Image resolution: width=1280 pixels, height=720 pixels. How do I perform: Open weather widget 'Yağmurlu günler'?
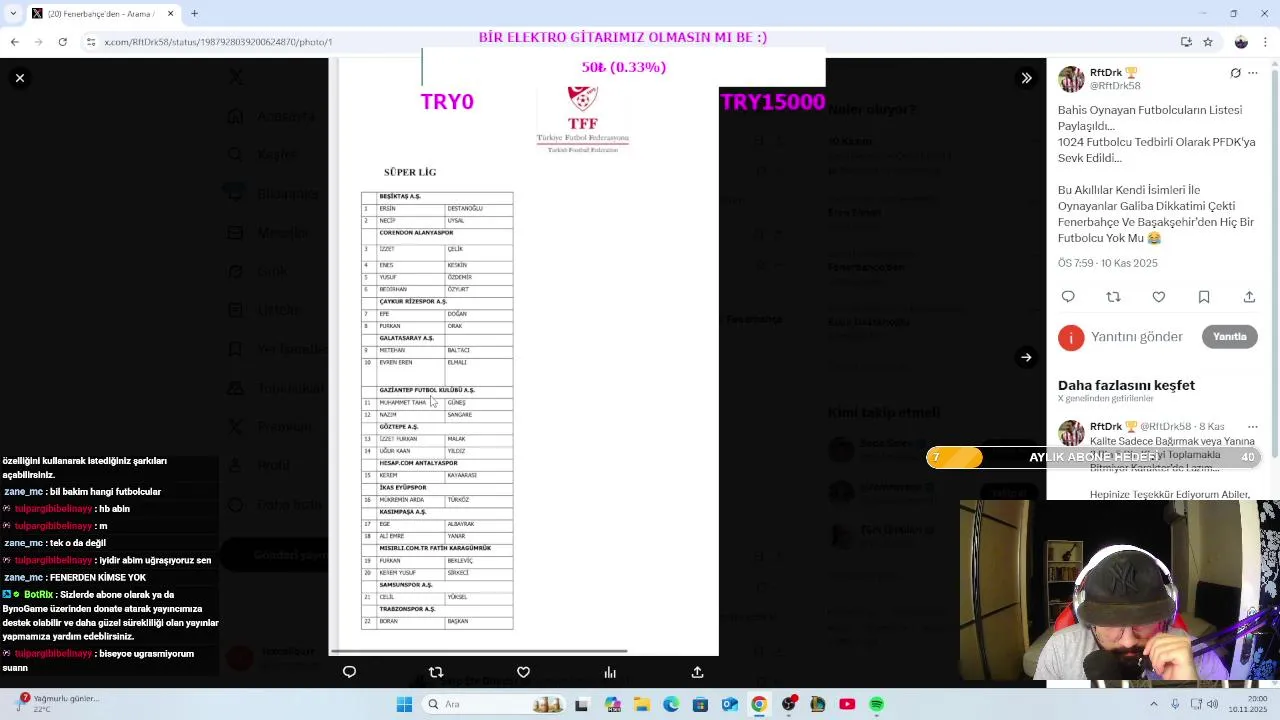click(x=60, y=704)
